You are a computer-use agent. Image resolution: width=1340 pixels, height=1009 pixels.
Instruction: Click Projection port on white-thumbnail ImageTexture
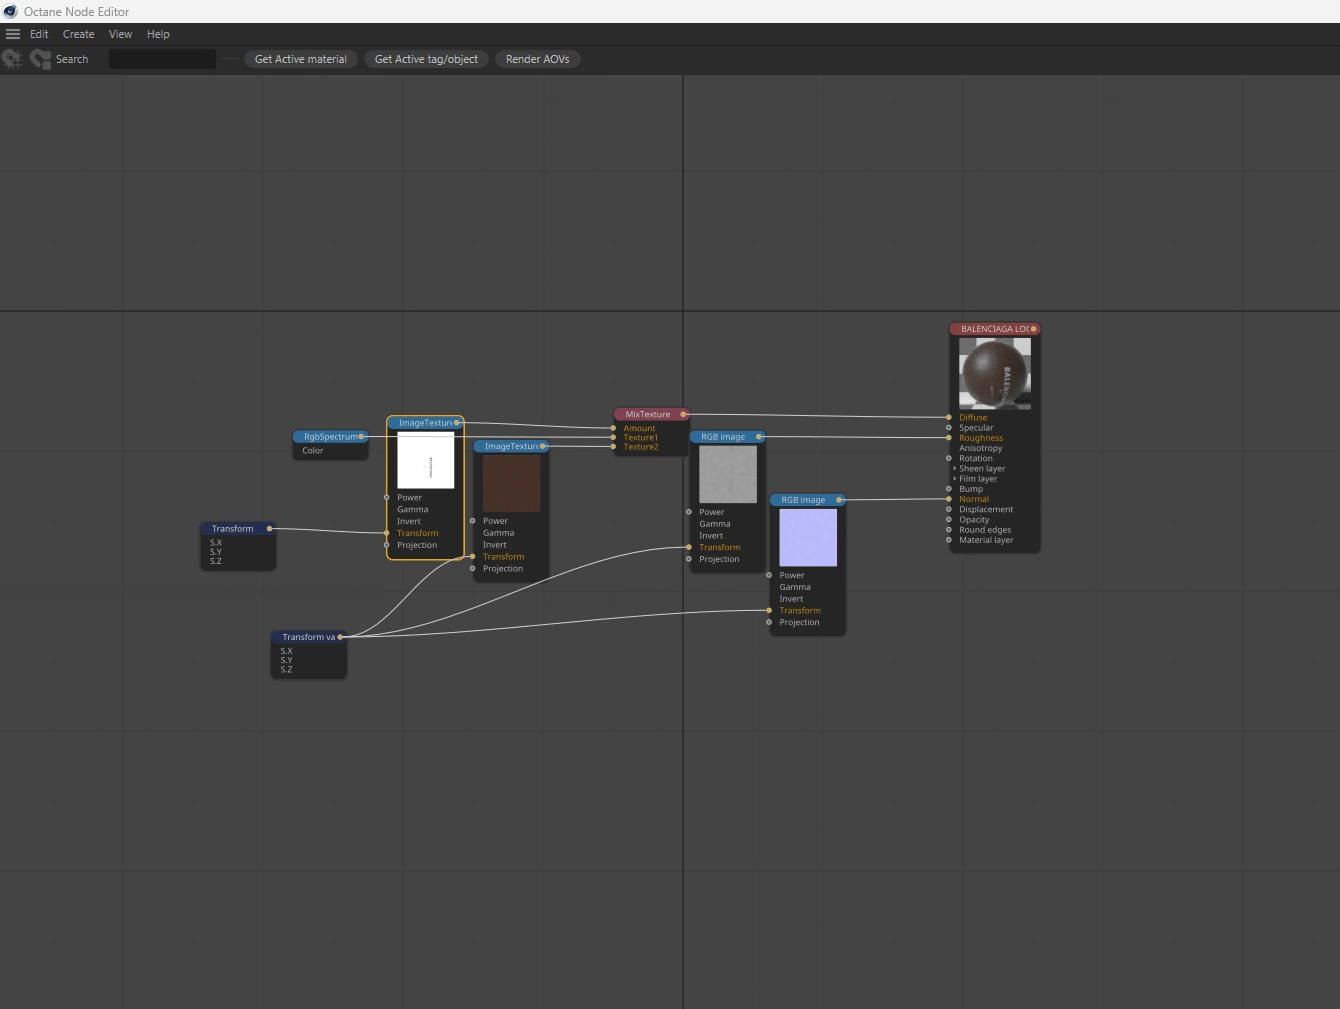387,545
